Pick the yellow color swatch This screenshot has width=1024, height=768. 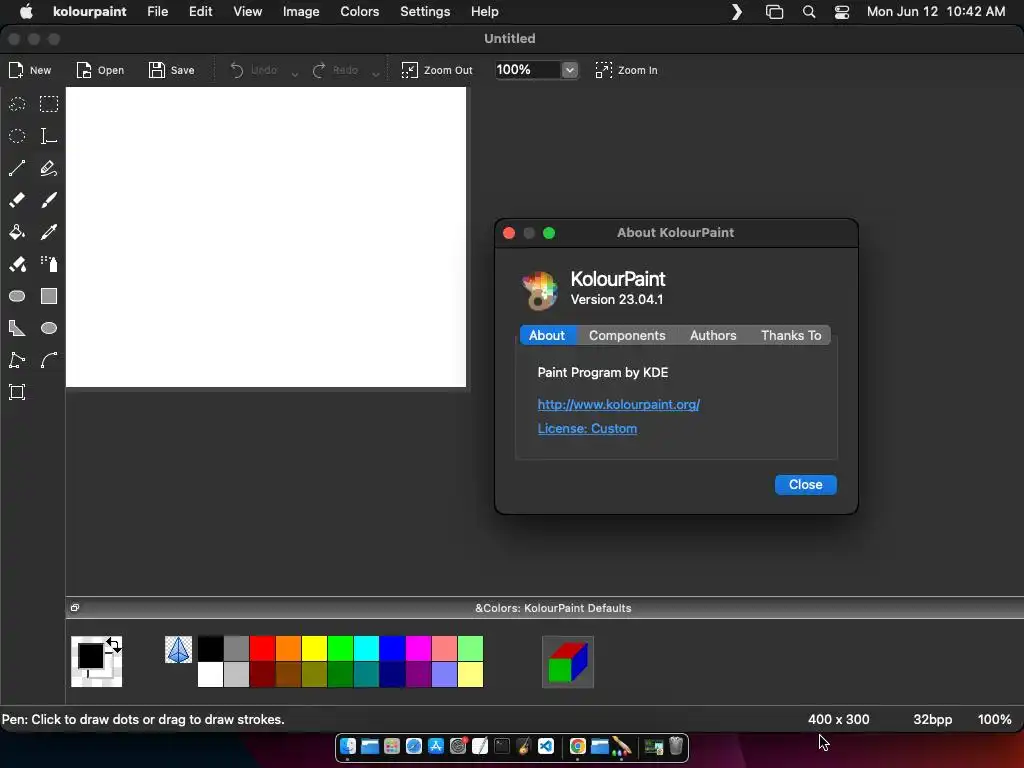tap(314, 648)
